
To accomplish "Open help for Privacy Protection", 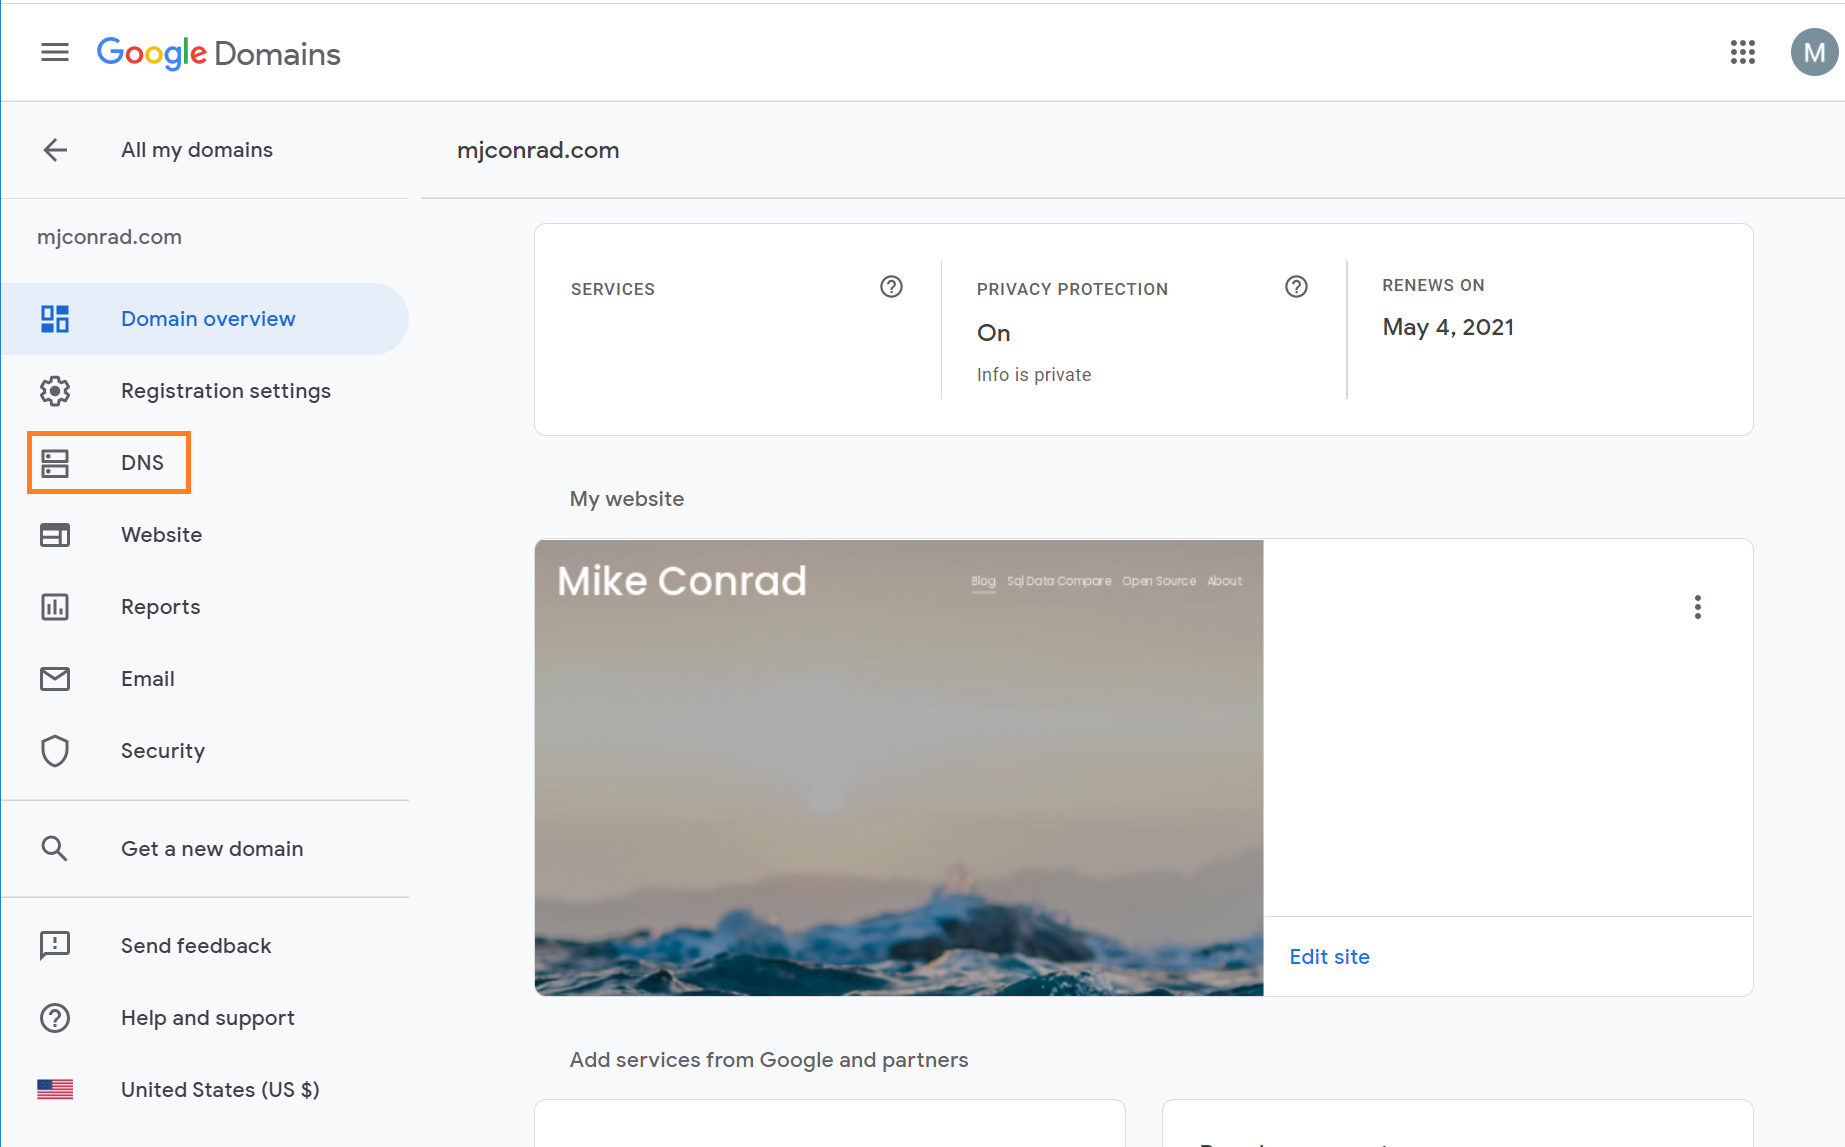I will coord(1296,287).
